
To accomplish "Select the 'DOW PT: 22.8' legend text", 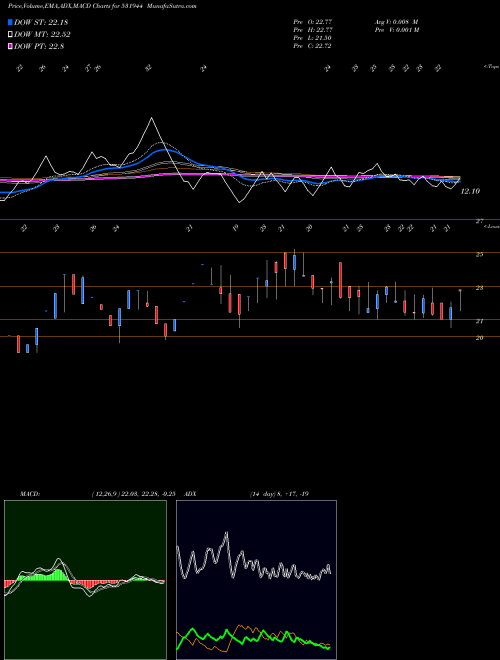I will pyautogui.click(x=39, y=47).
